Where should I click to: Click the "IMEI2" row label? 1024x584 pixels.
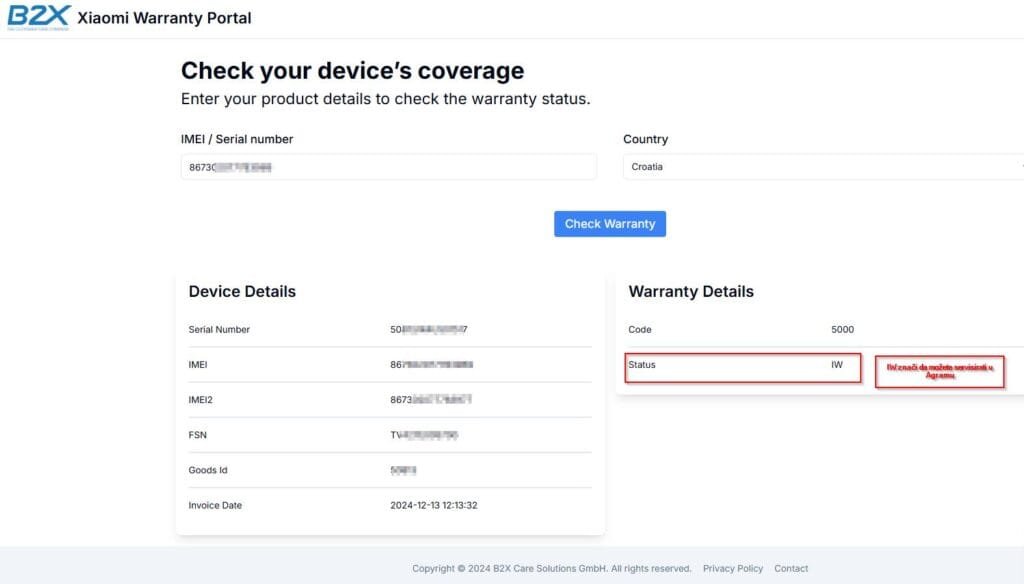[x=200, y=400]
